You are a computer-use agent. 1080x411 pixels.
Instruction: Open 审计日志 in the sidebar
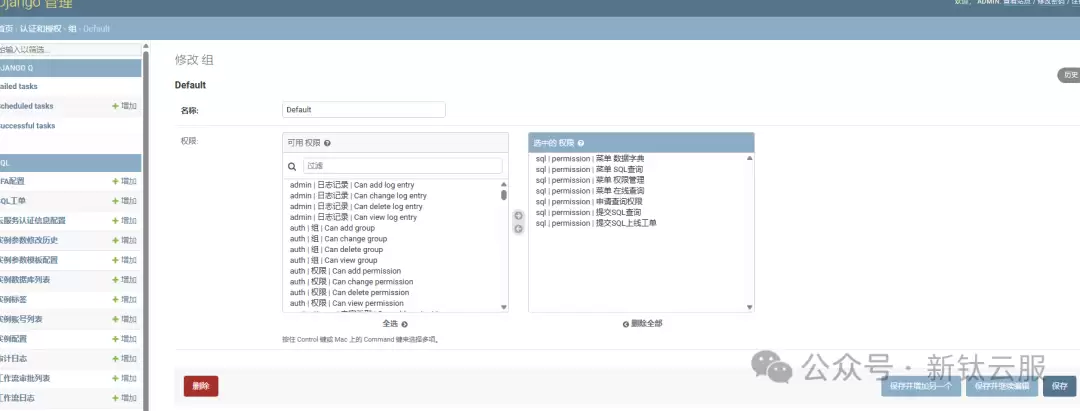14,359
